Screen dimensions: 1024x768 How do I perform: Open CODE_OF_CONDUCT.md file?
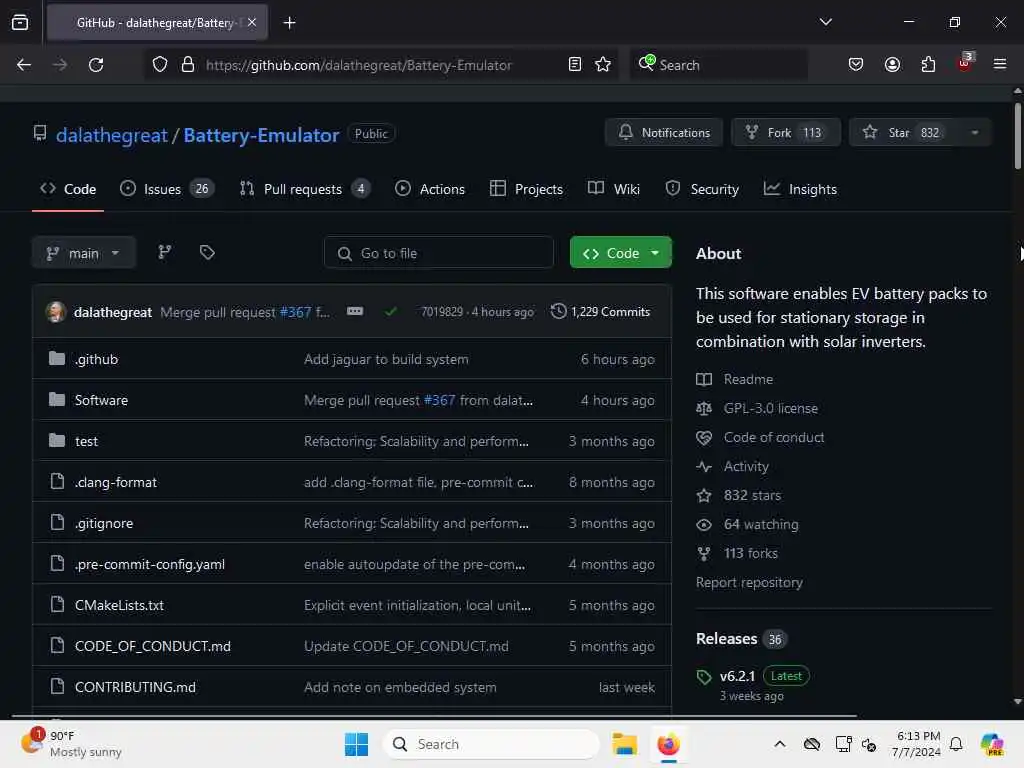tap(153, 646)
